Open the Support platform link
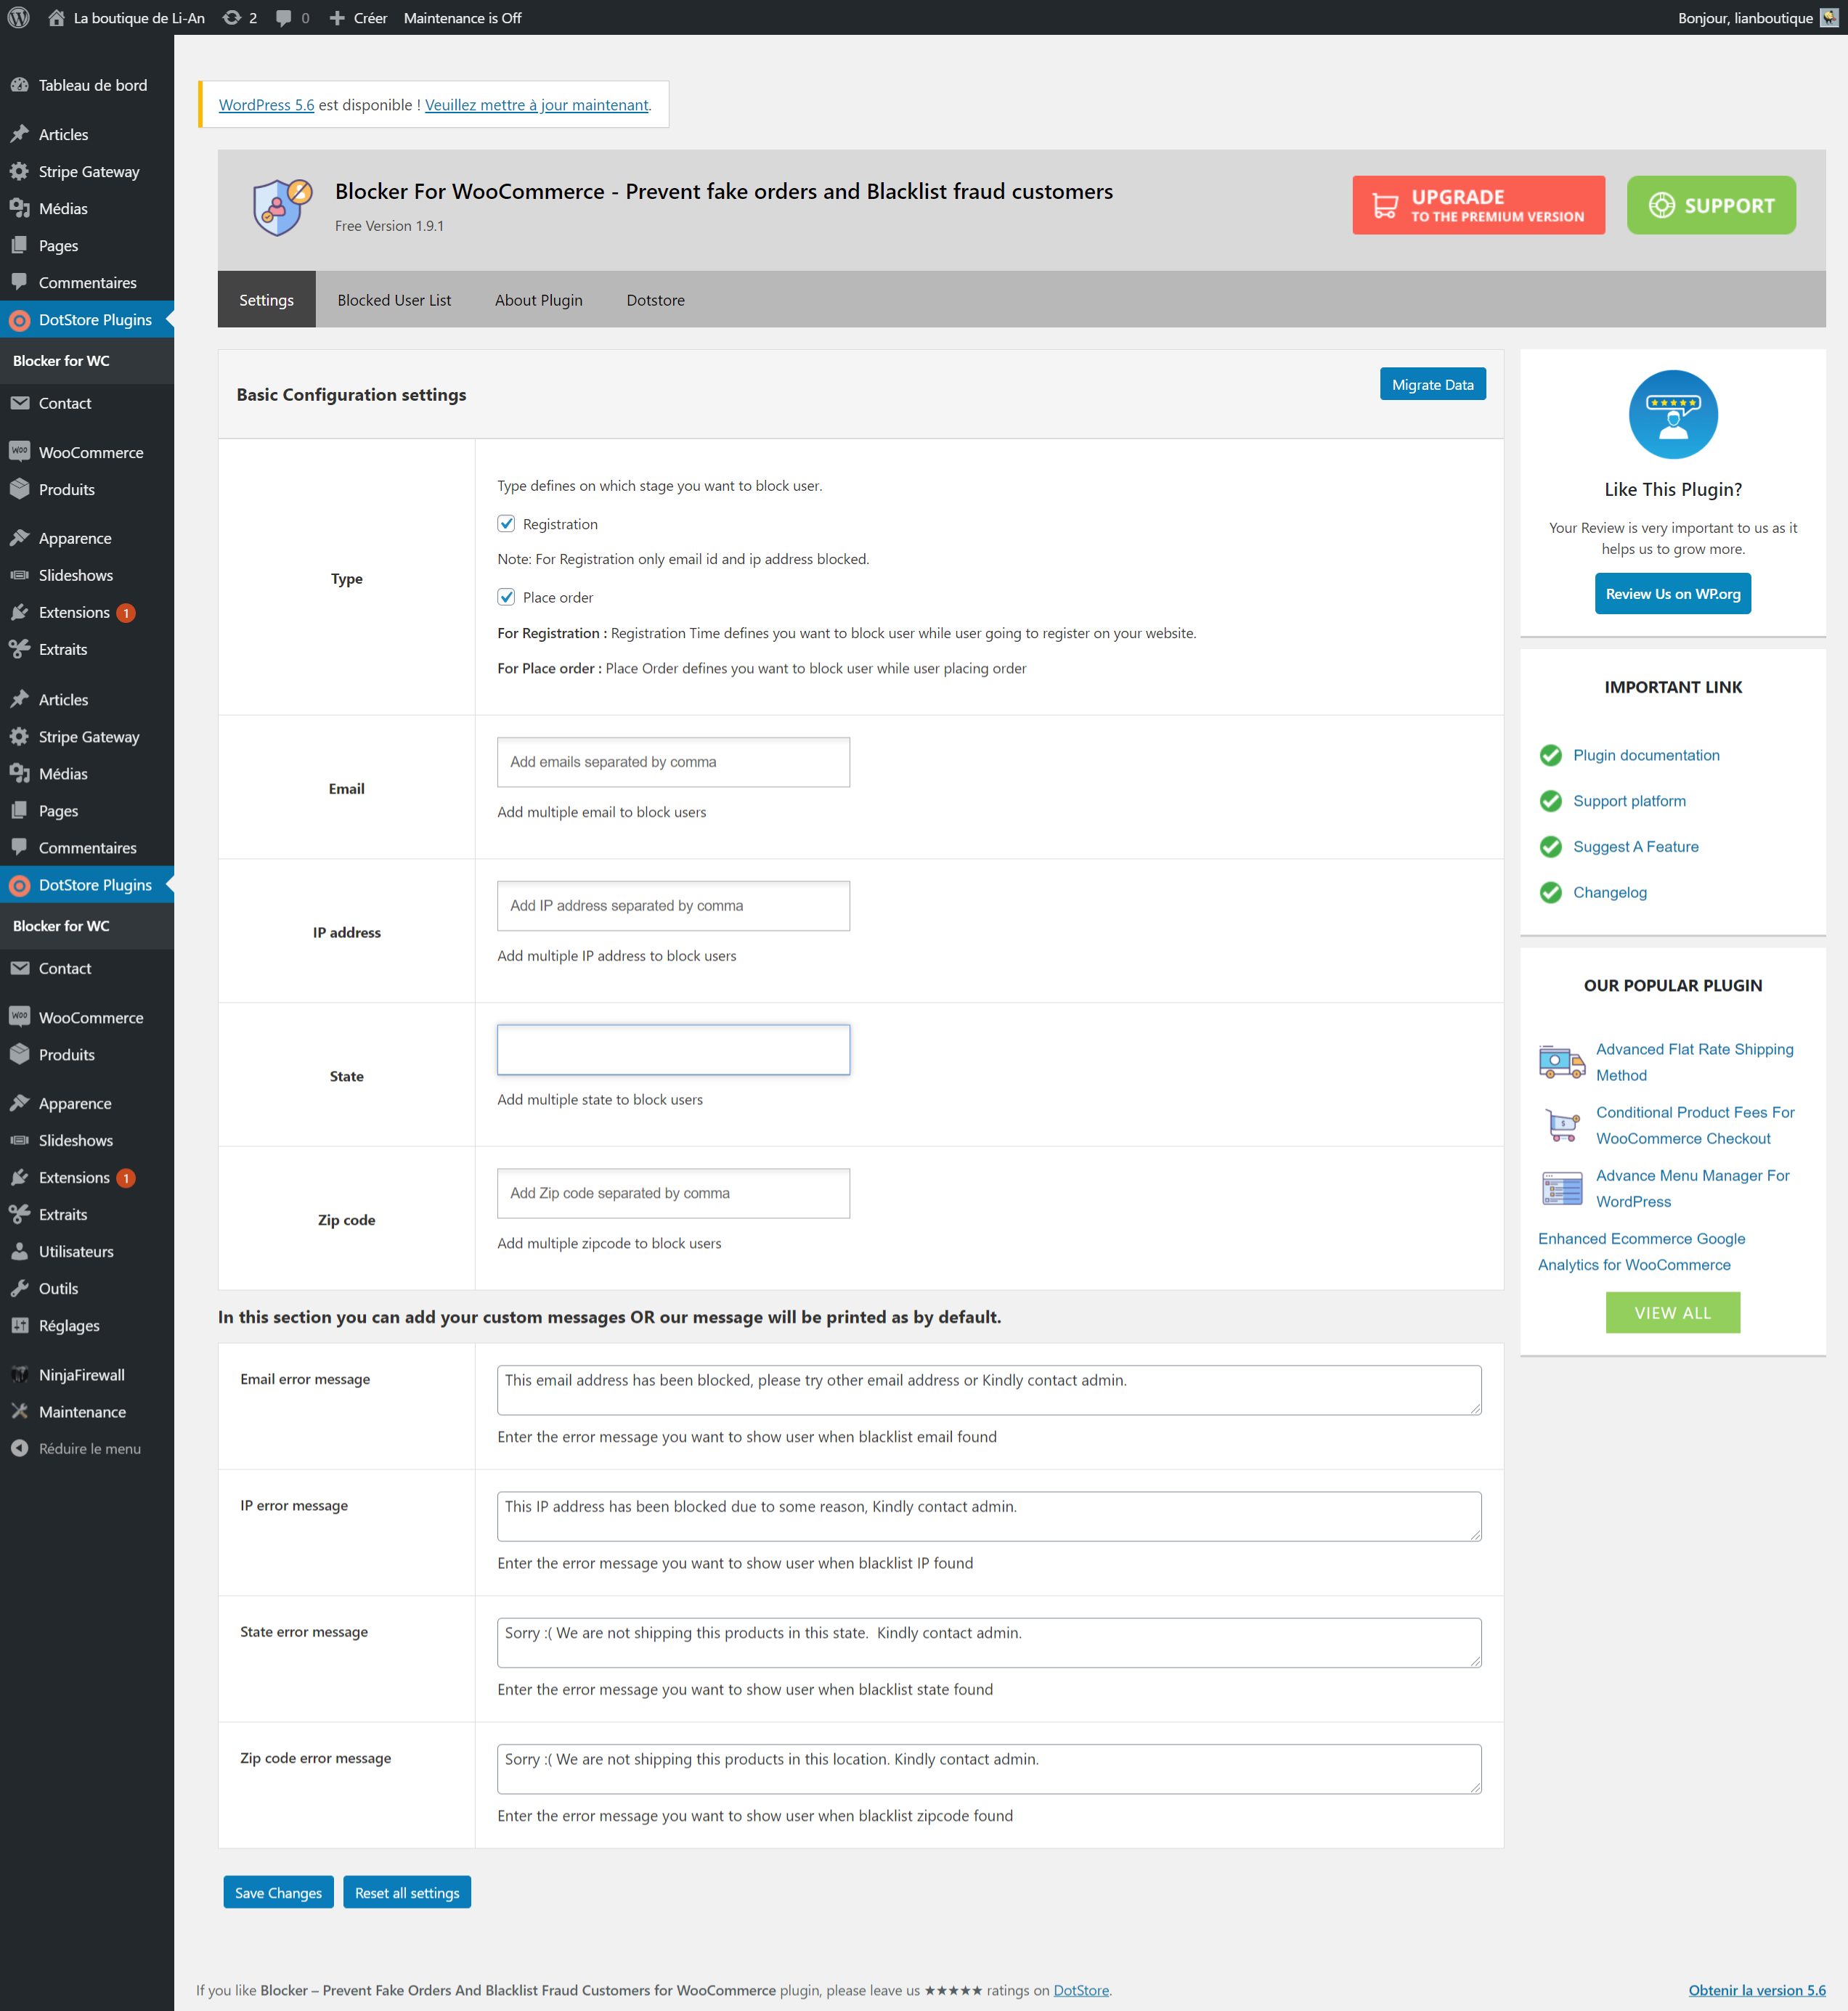 coord(1629,801)
